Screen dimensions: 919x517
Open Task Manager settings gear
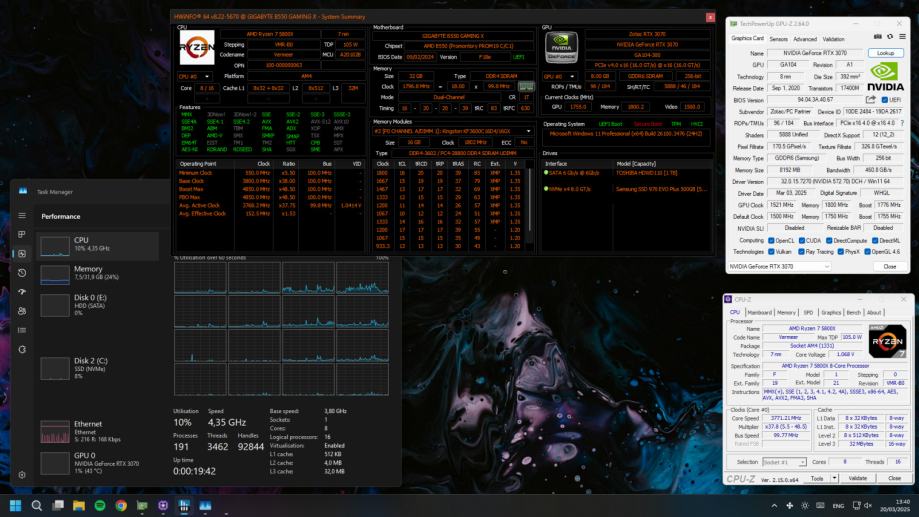22,475
